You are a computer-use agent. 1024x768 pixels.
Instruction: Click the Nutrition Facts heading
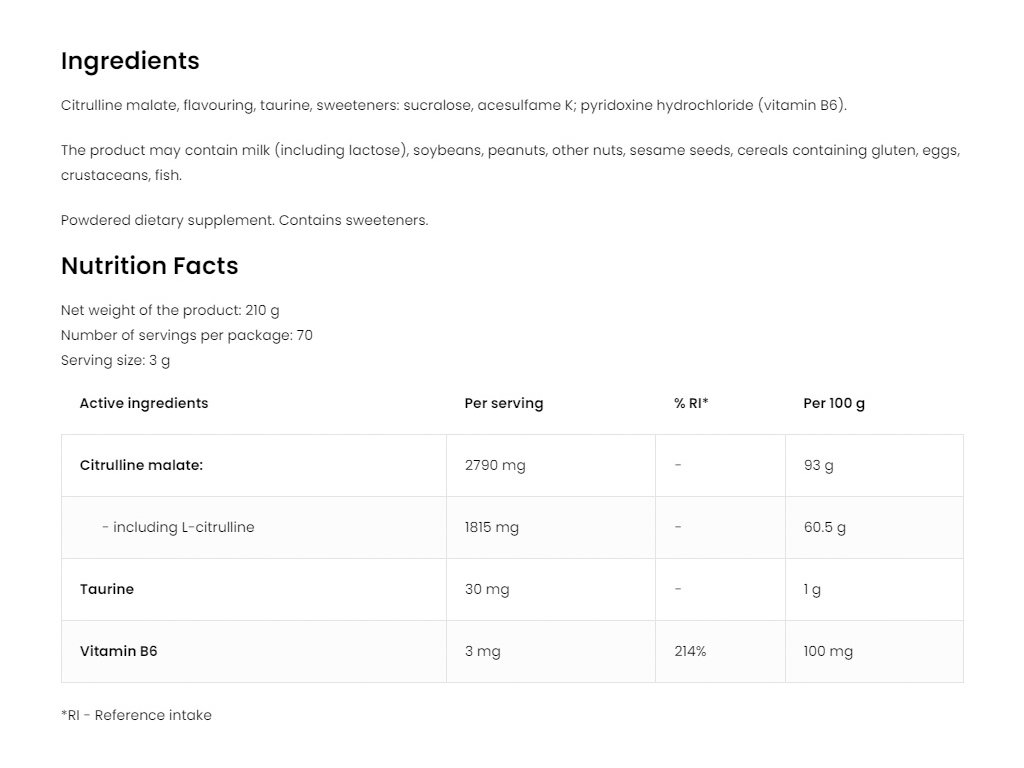(x=149, y=266)
